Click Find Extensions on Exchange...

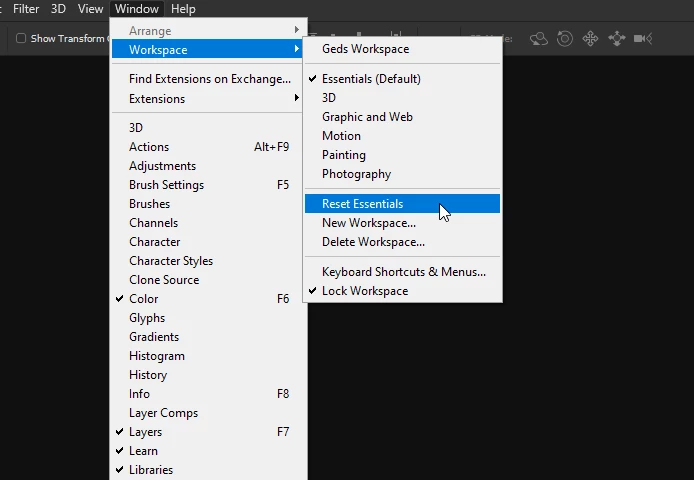207,79
